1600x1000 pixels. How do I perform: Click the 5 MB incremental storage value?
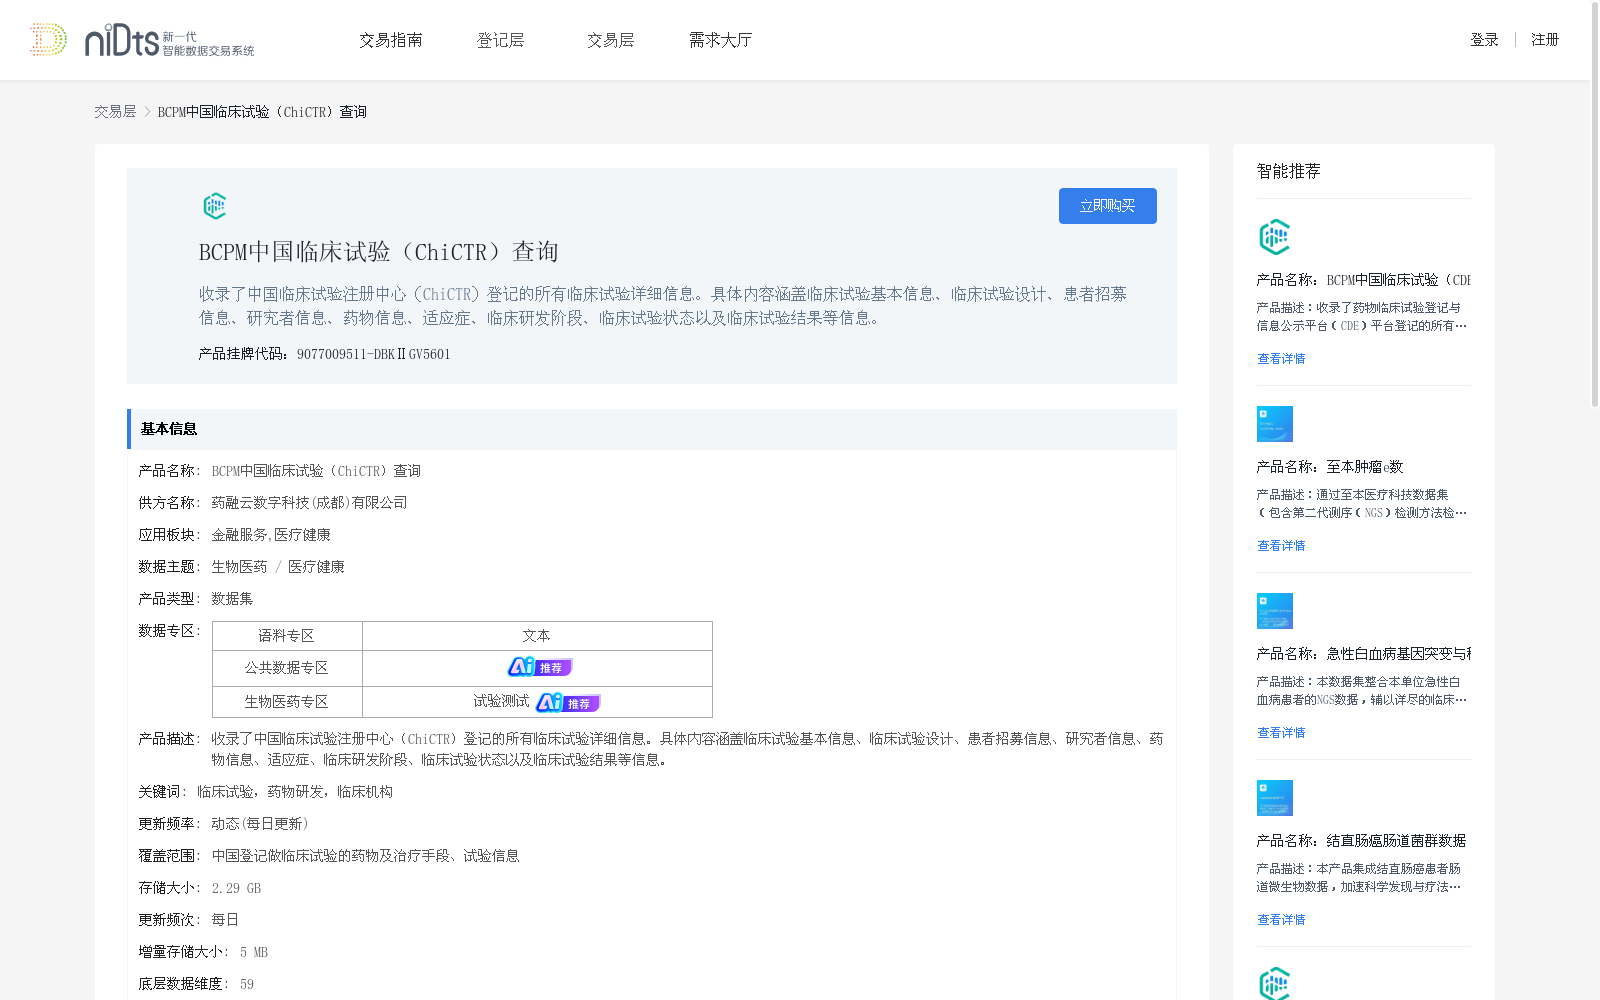tap(254, 952)
